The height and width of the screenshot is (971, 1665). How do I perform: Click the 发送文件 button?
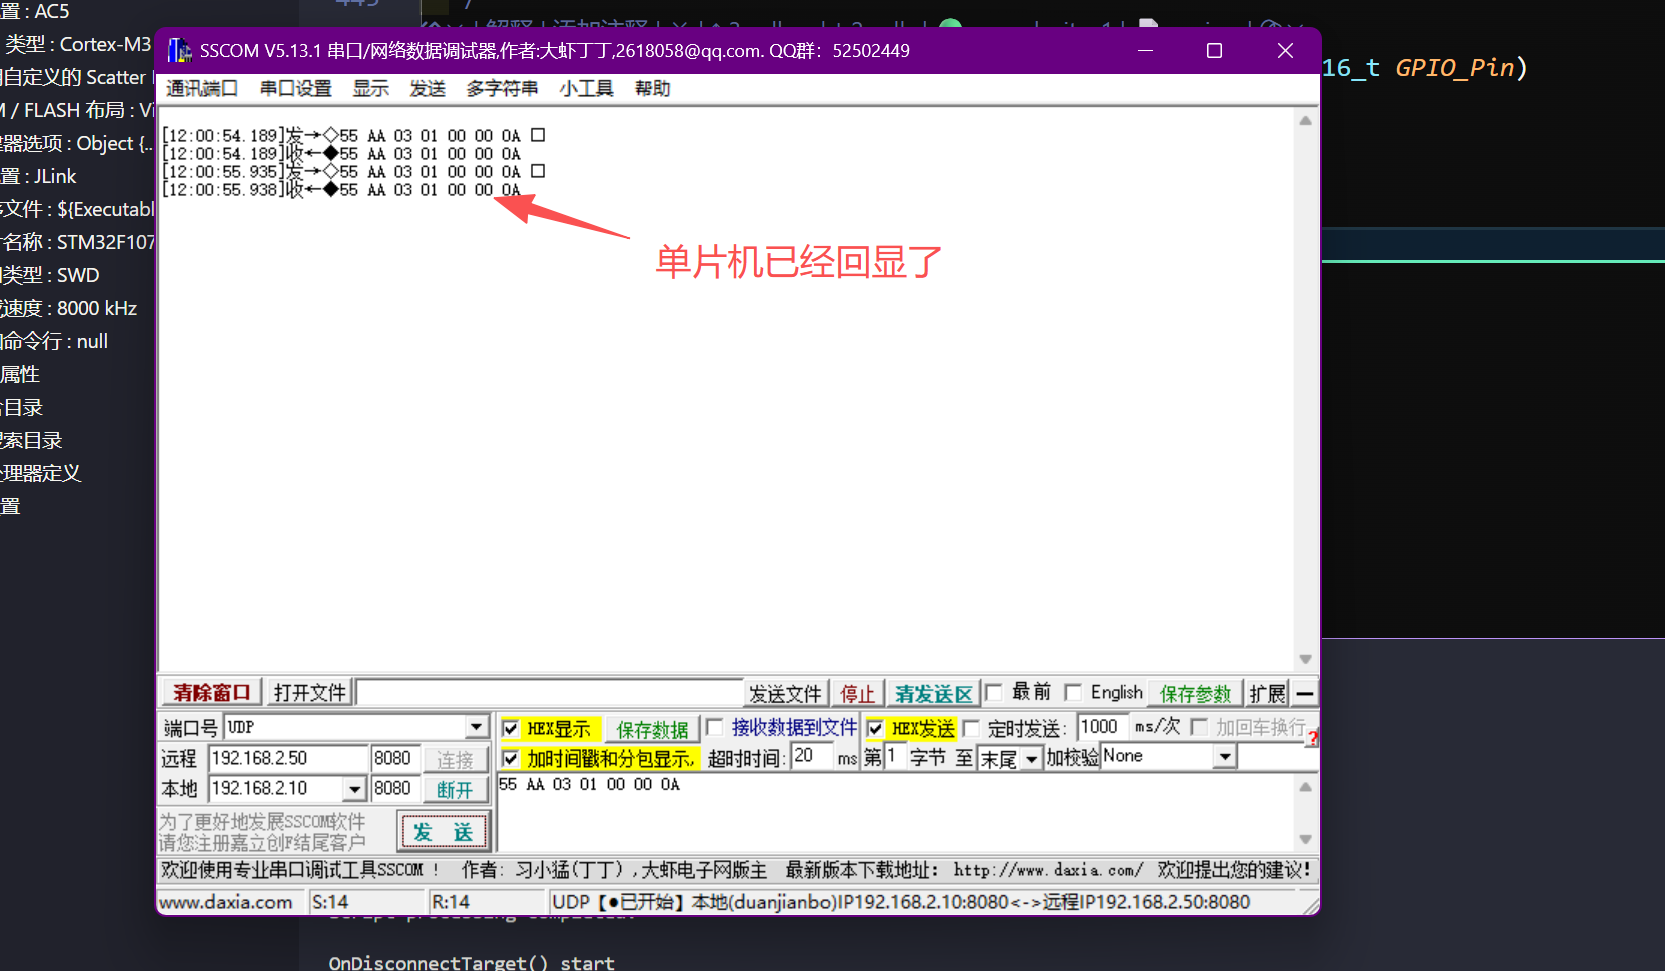785,693
